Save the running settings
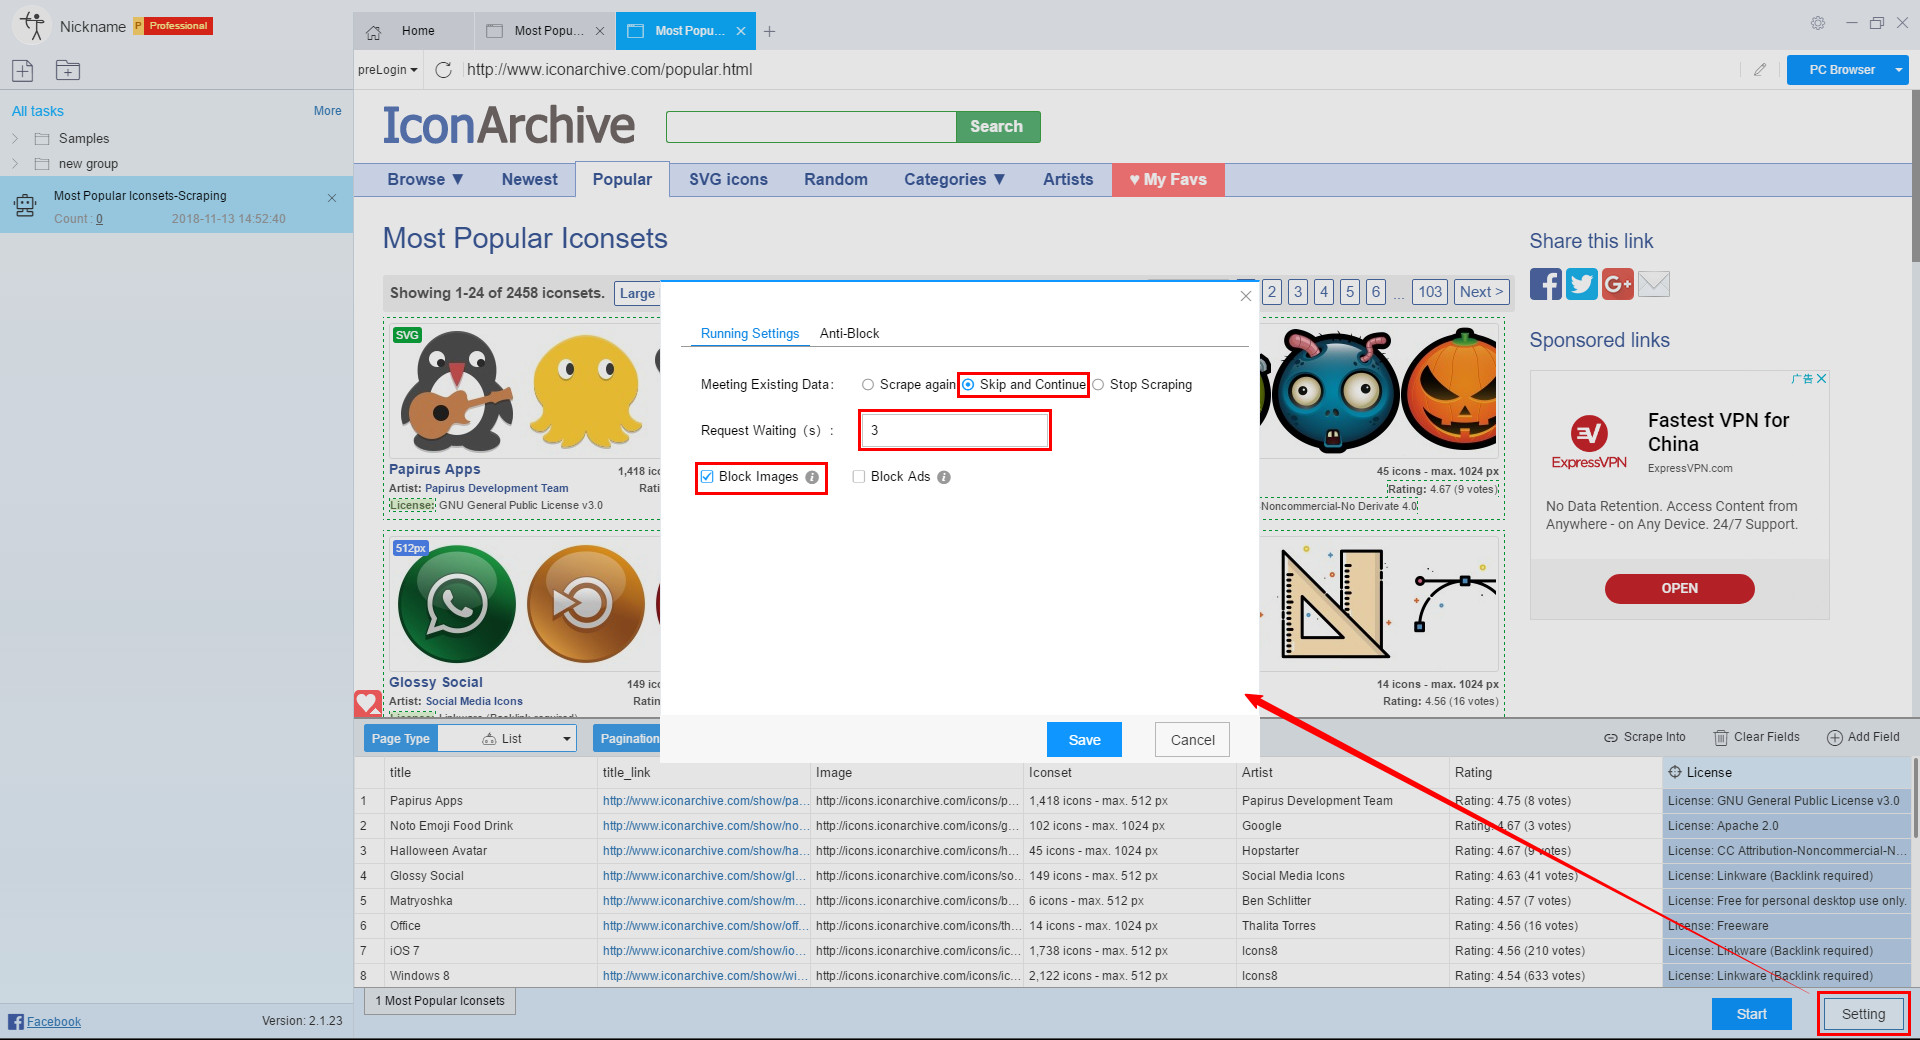1920x1040 pixels. click(x=1083, y=739)
